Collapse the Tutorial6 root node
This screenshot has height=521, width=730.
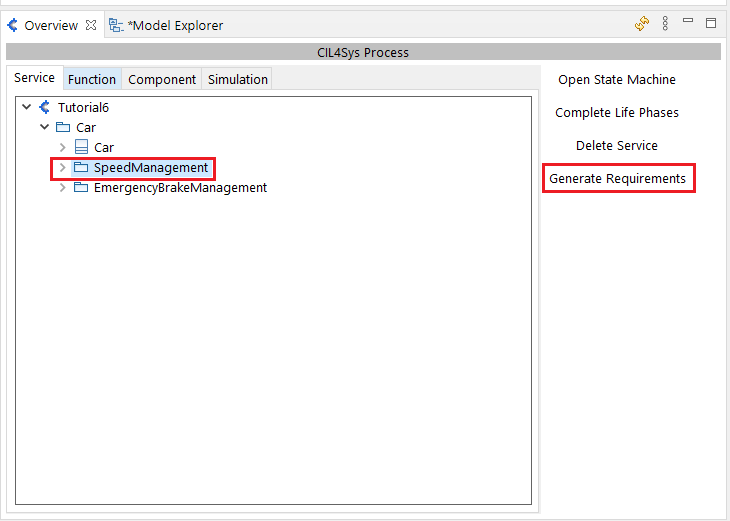pyautogui.click(x=27, y=107)
